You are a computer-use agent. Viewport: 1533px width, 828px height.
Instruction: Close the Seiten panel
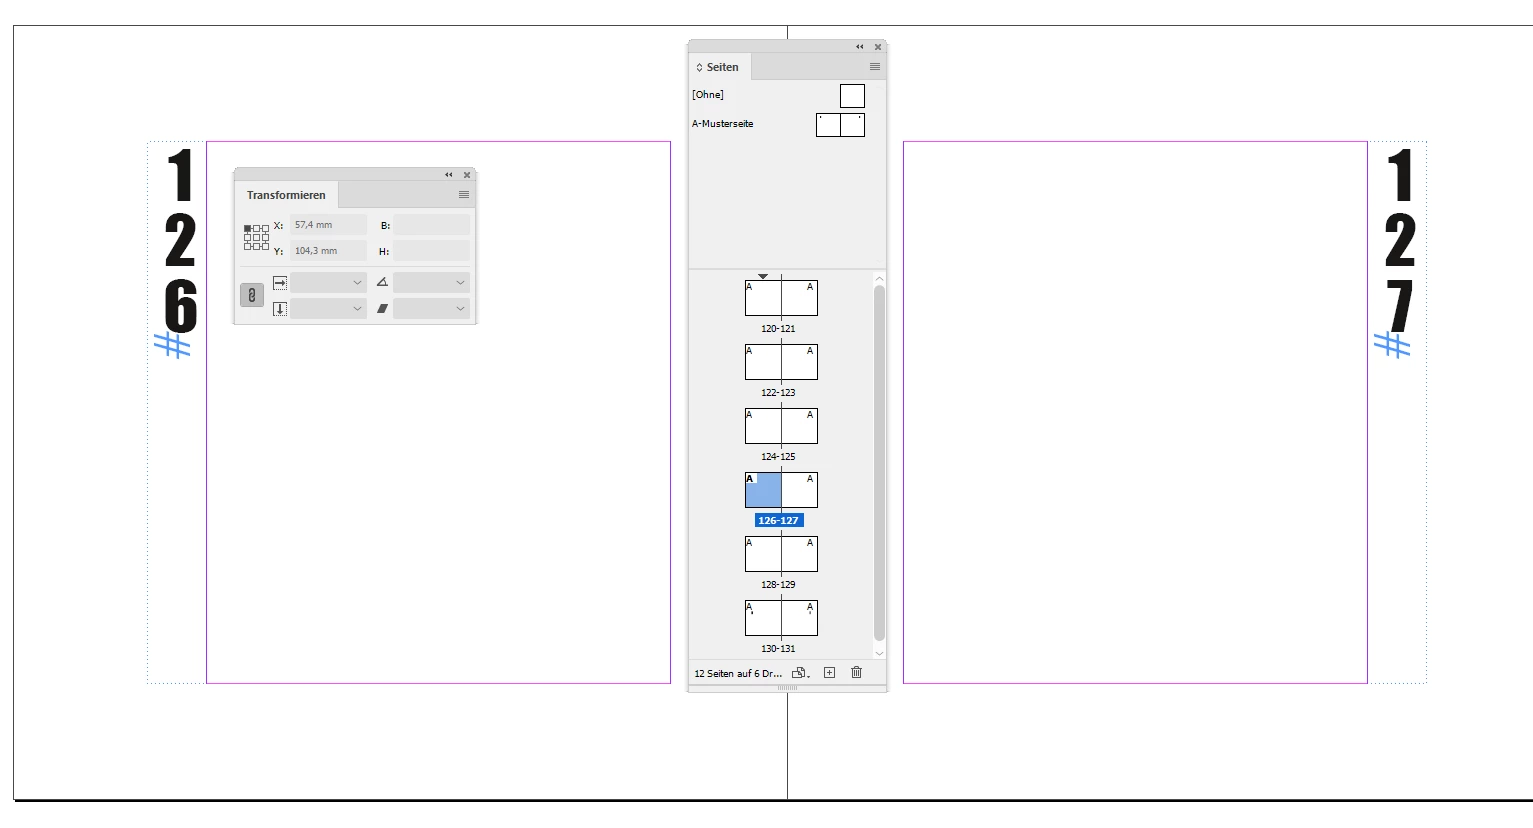(x=878, y=47)
